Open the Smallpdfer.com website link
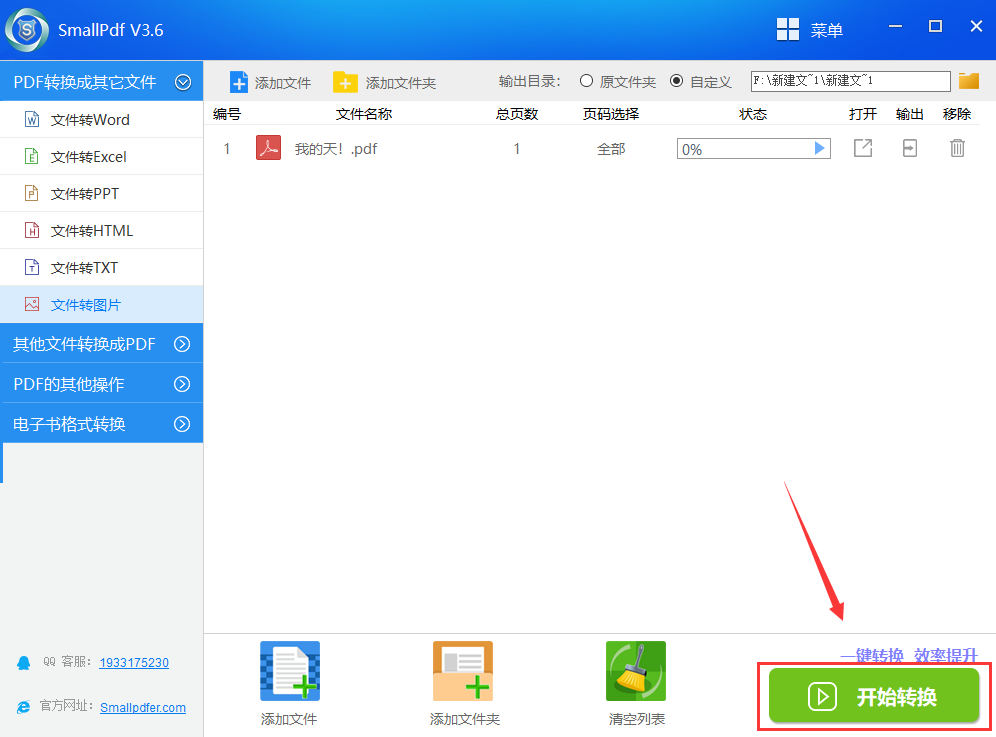The width and height of the screenshot is (996, 737). (x=143, y=707)
